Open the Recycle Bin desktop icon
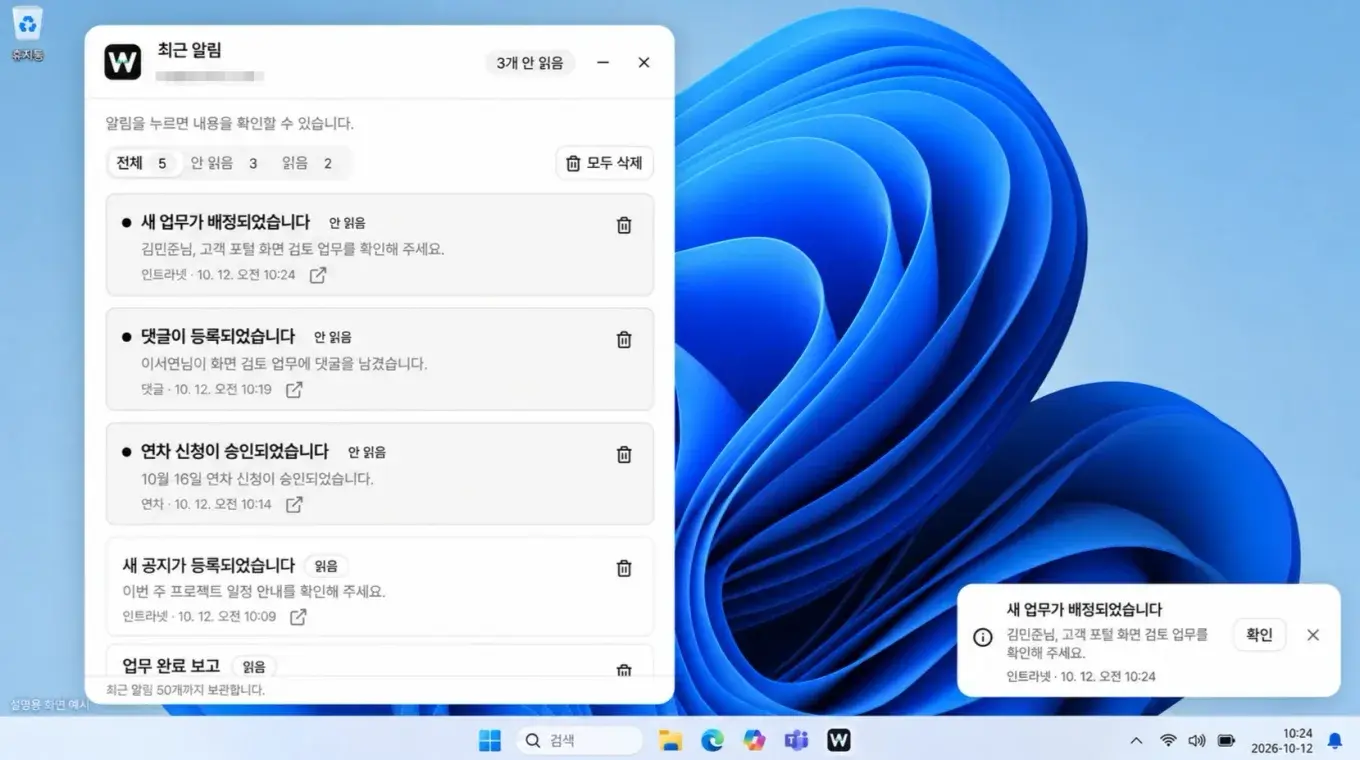Image resolution: width=1360 pixels, height=760 pixels. point(27,33)
